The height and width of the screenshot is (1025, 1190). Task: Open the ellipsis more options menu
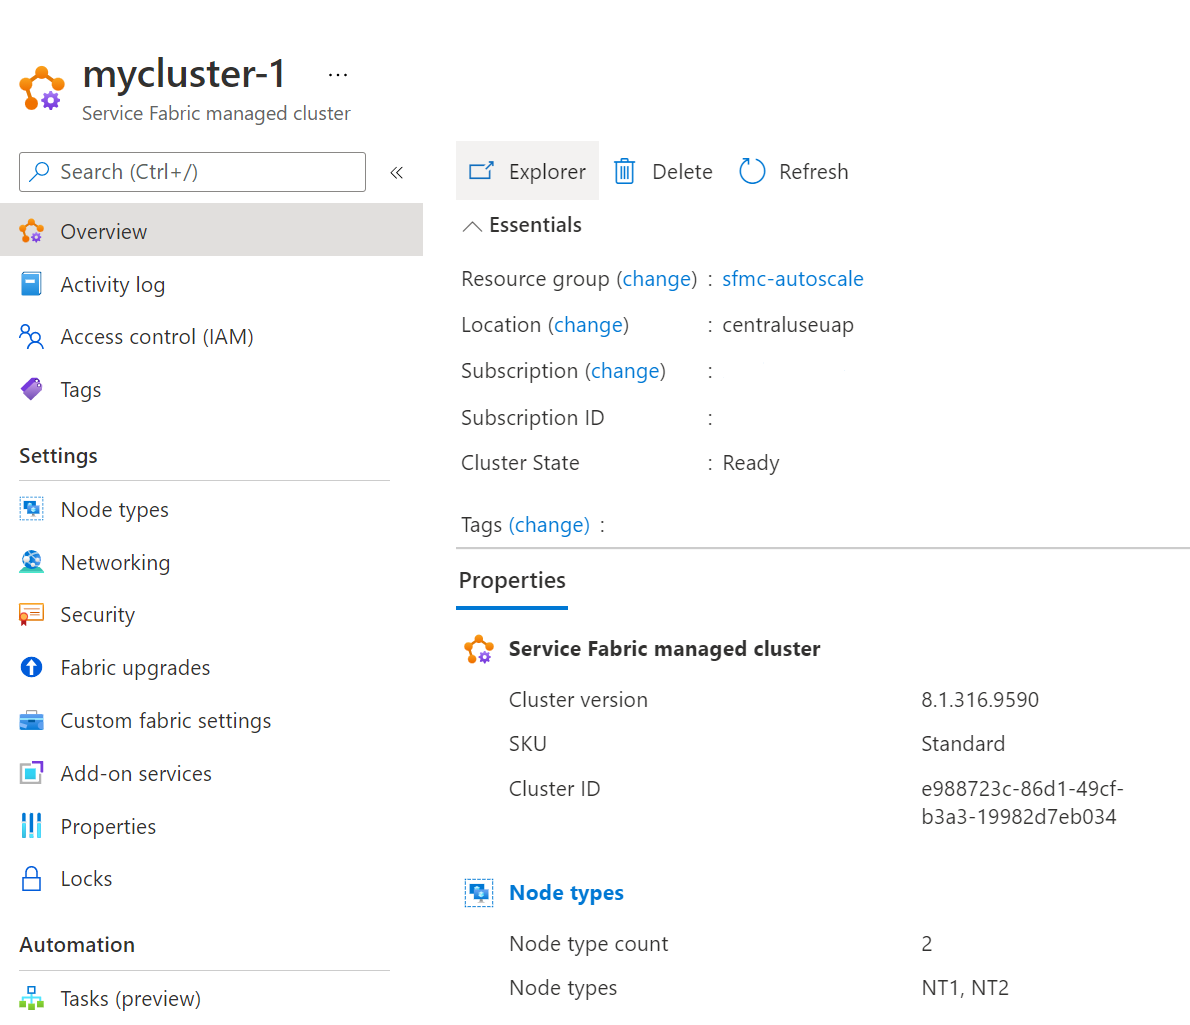click(338, 74)
